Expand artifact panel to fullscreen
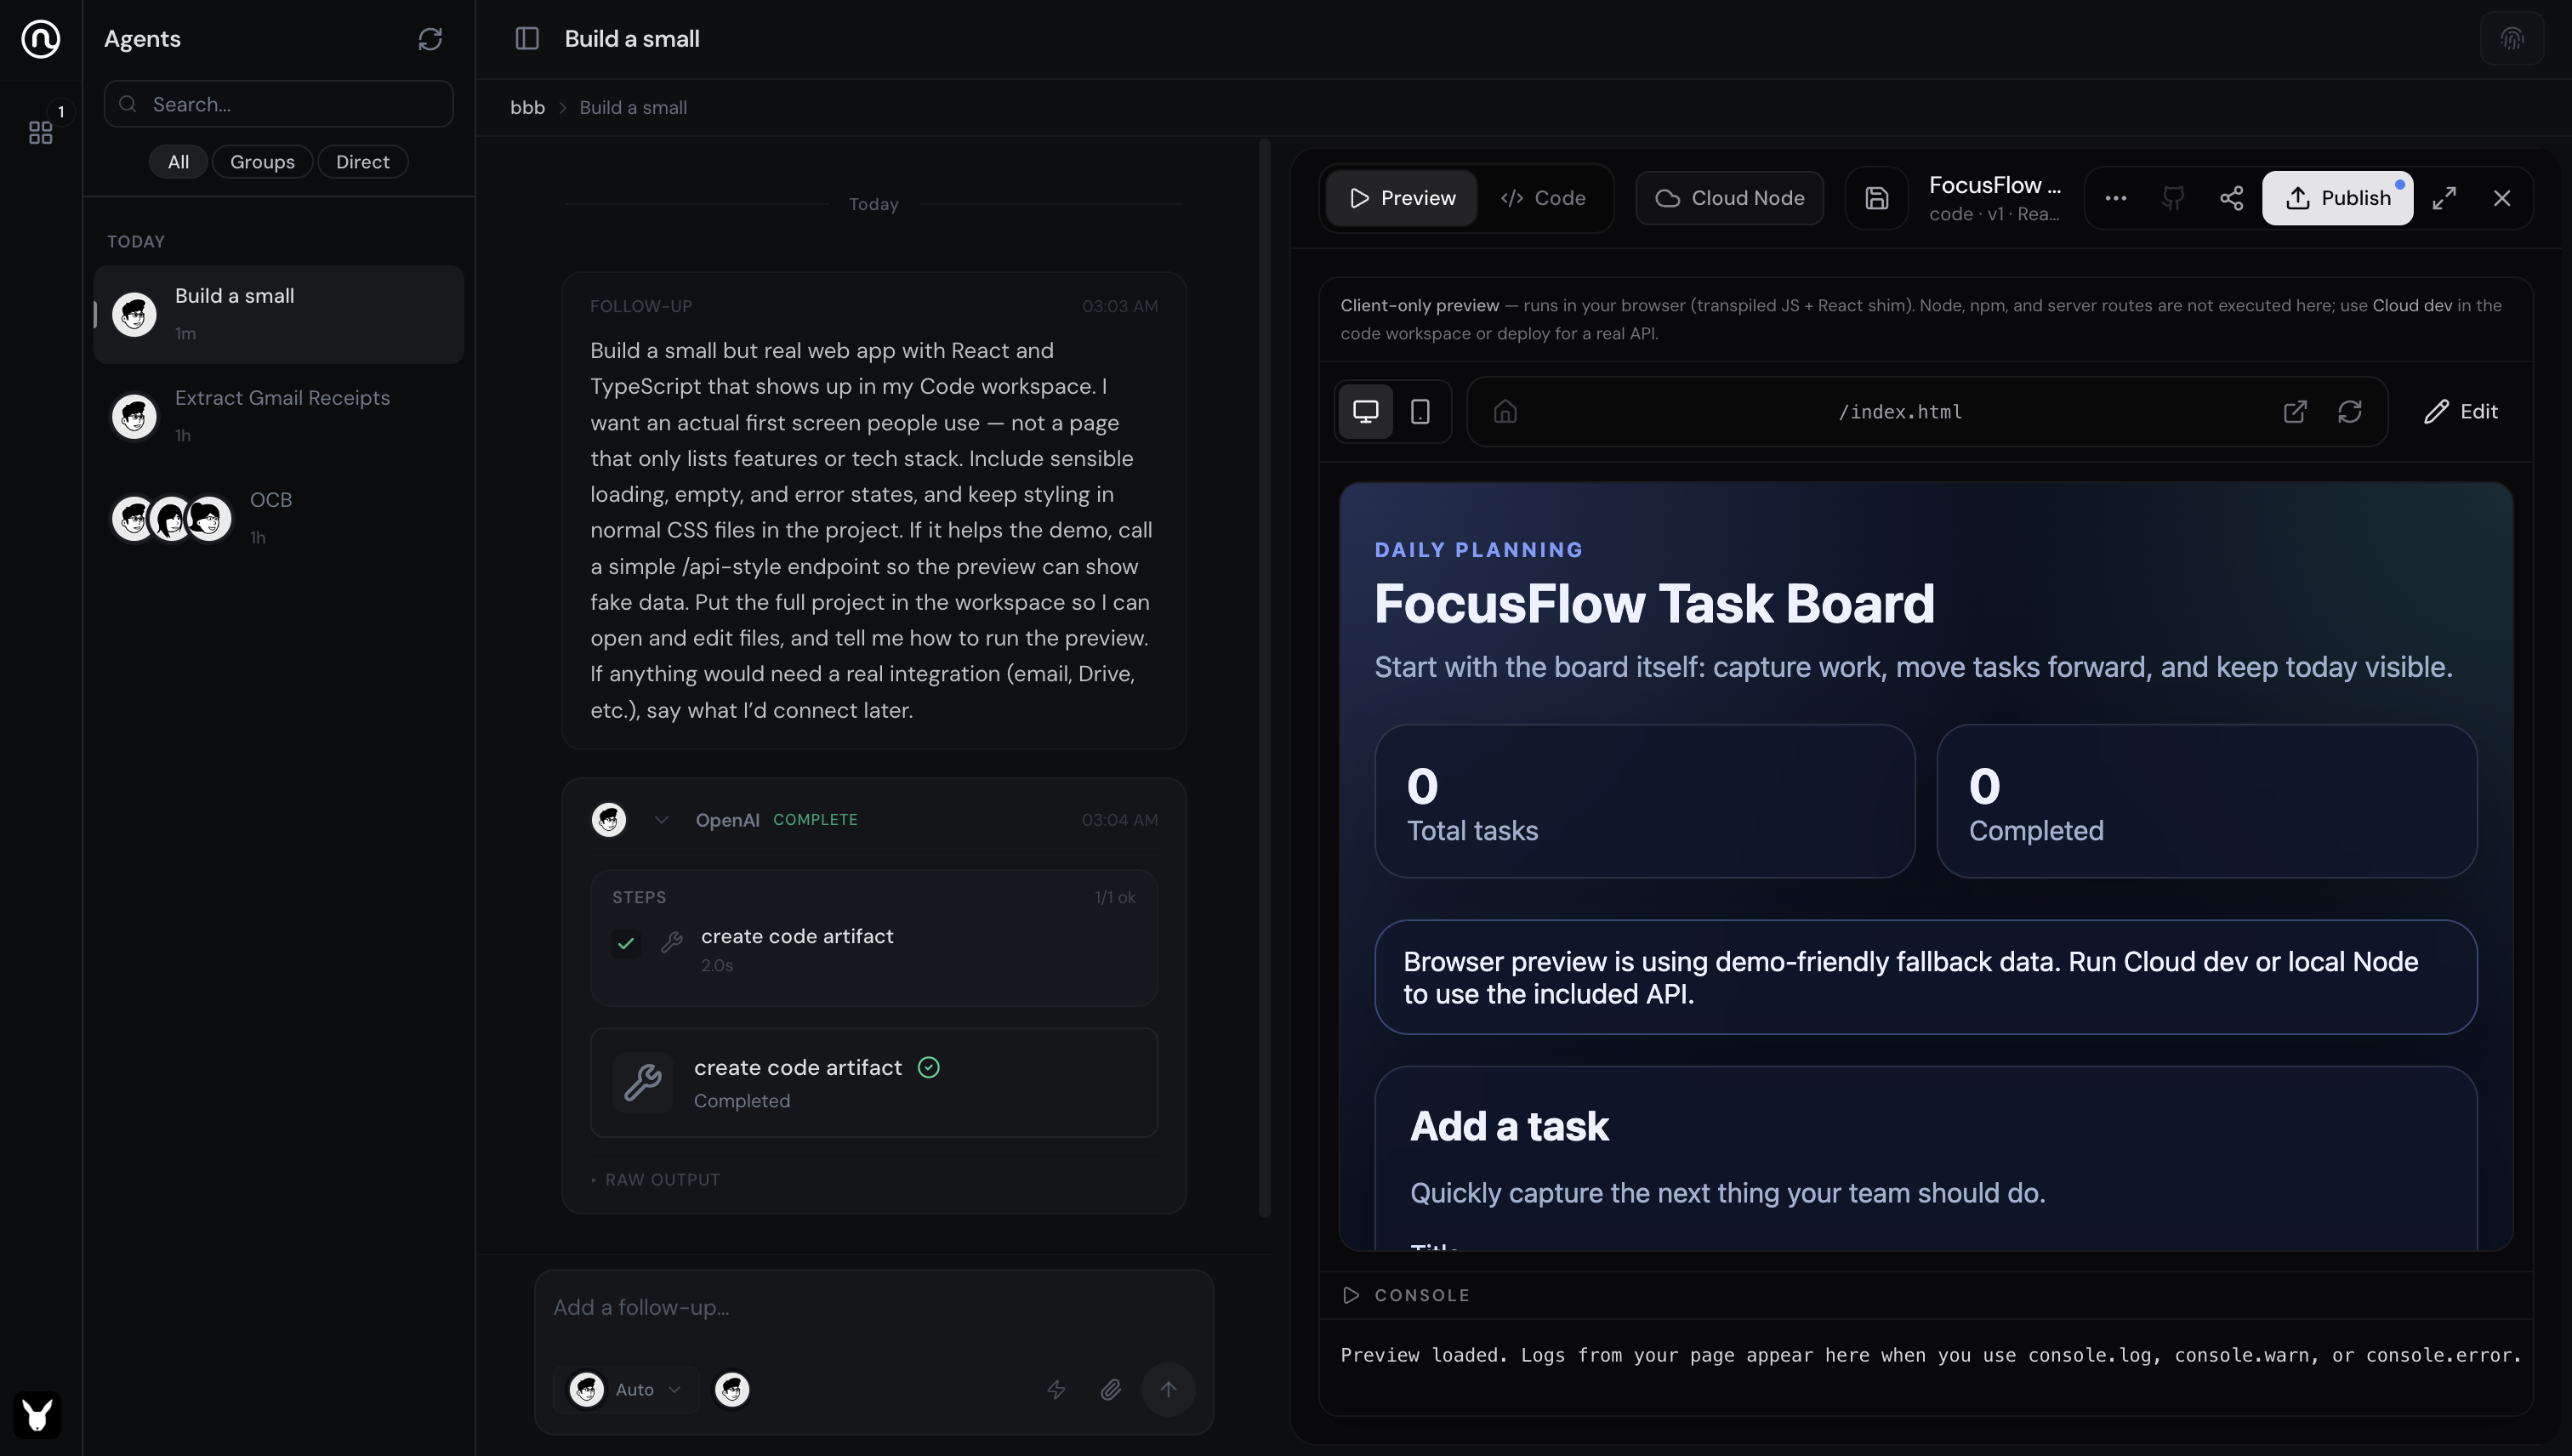This screenshot has width=2572, height=1456. click(x=2444, y=198)
